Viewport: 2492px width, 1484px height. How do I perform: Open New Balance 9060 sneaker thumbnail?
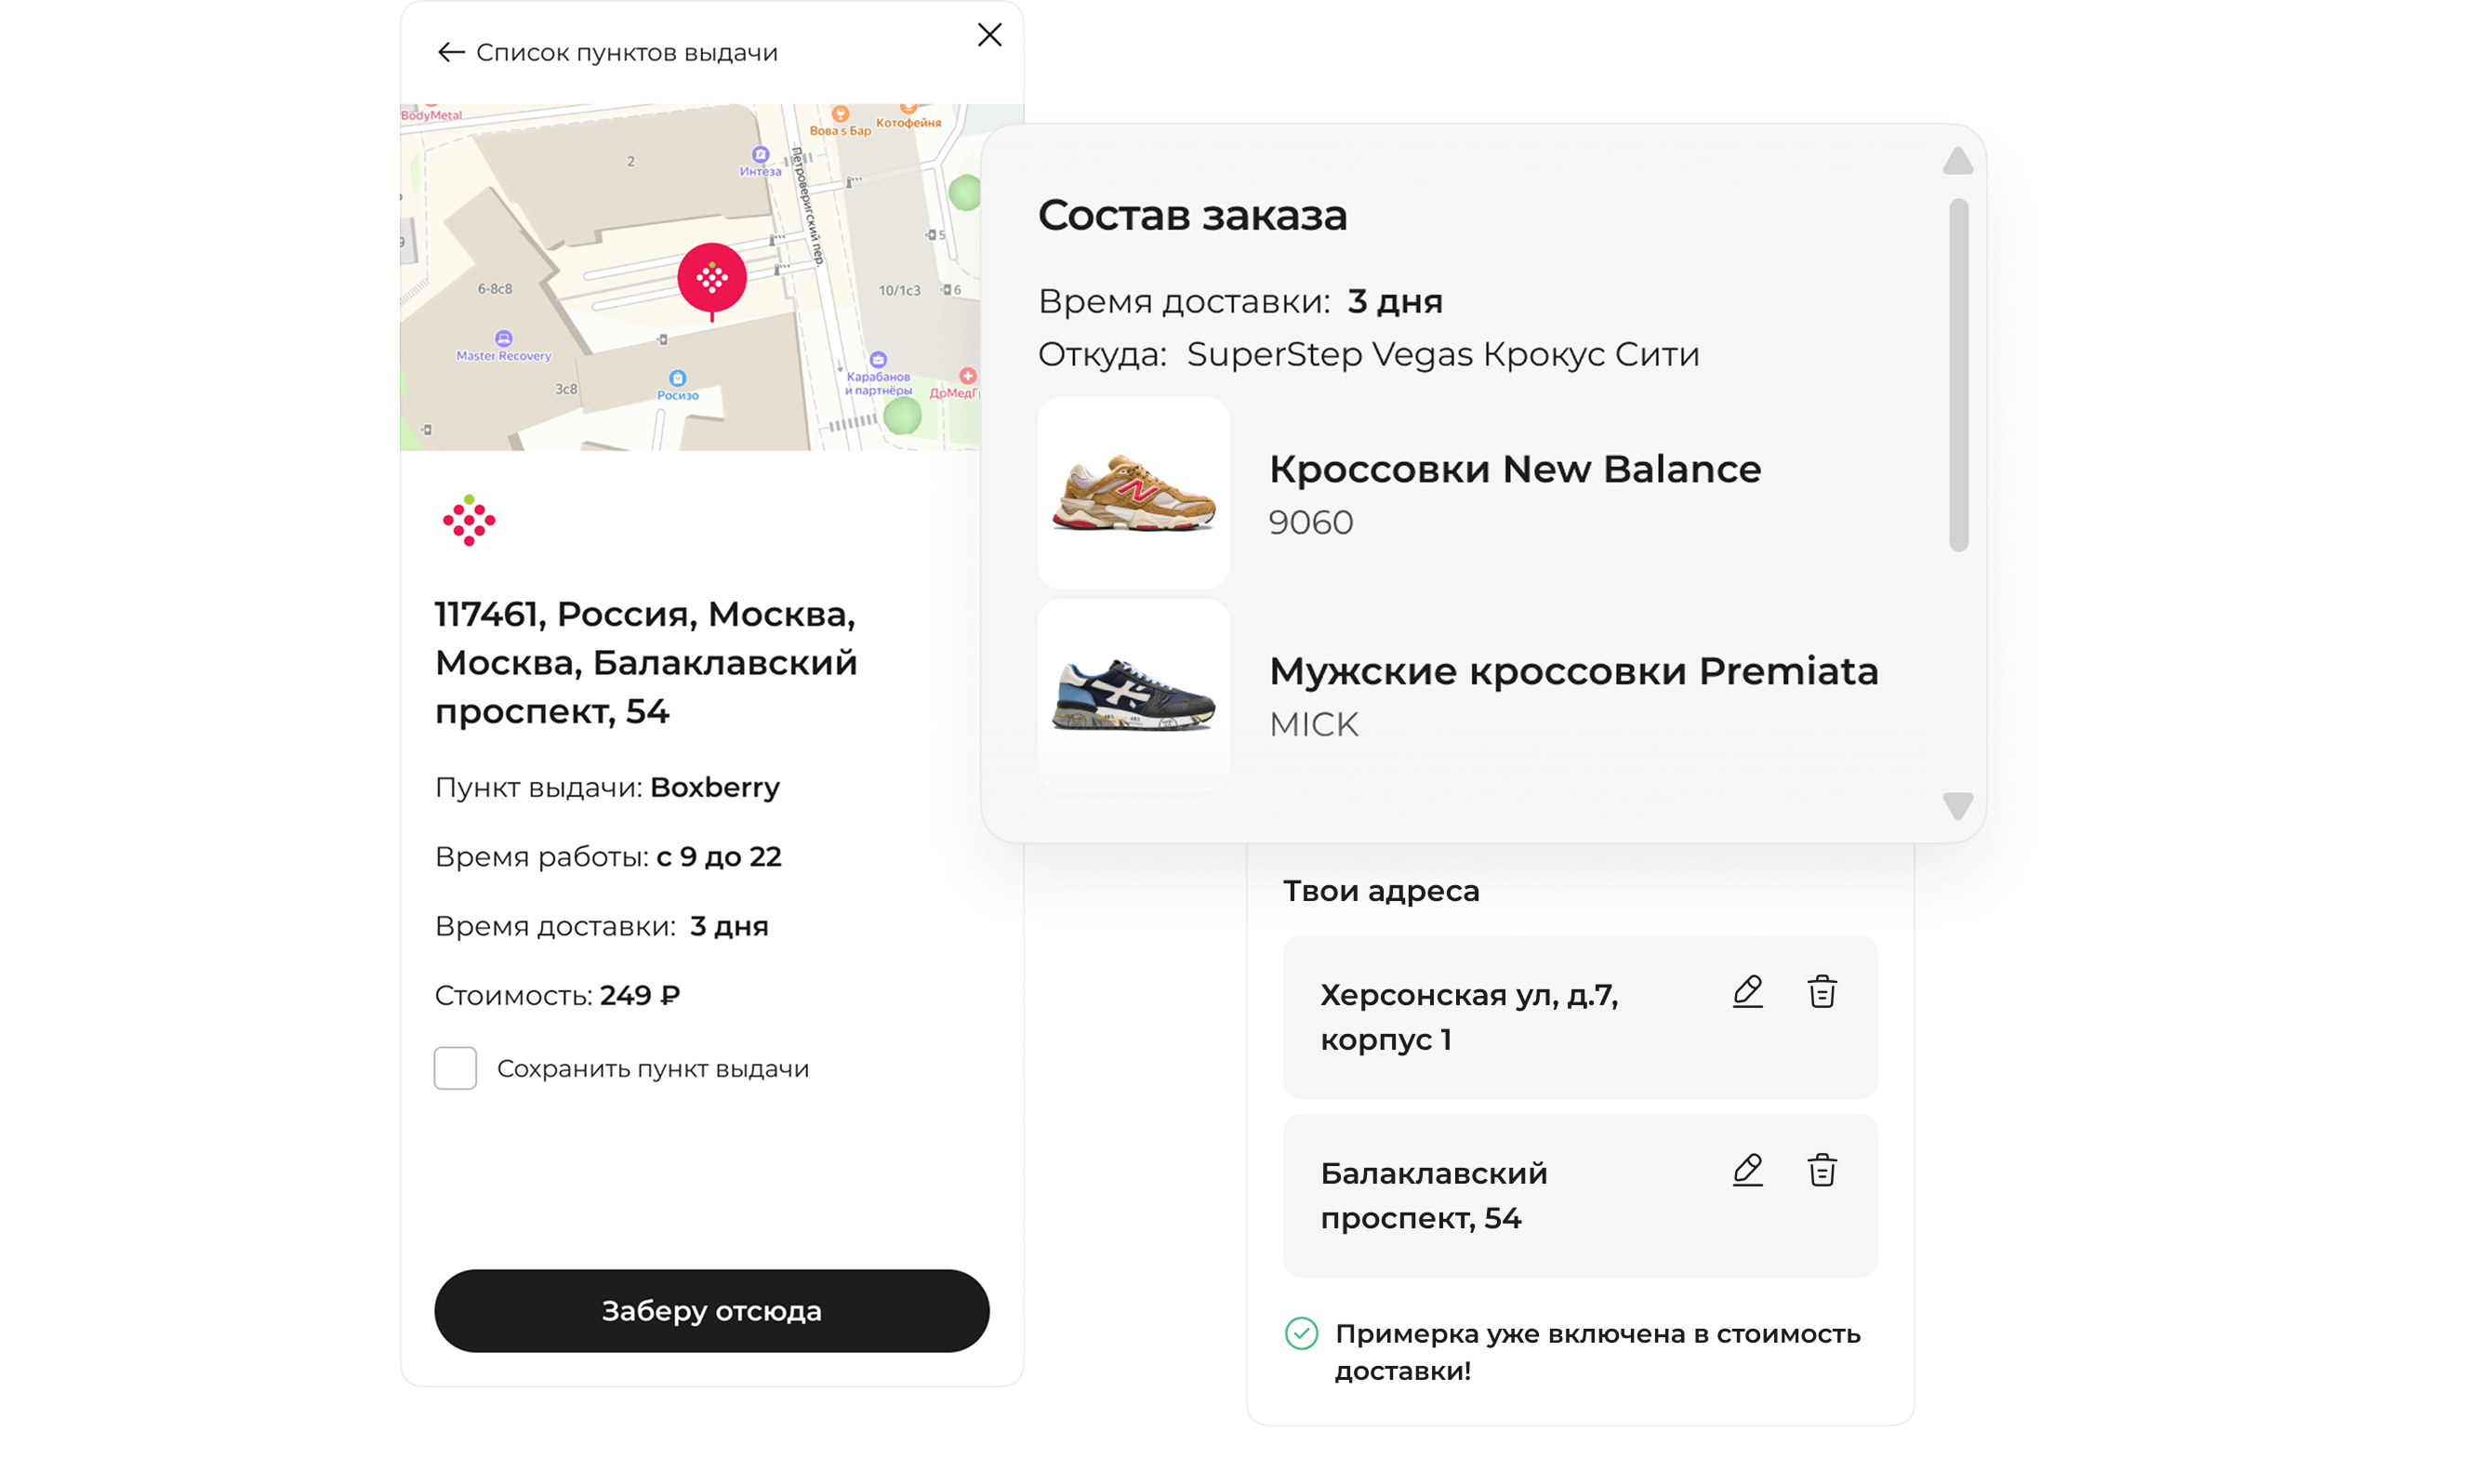coord(1133,492)
